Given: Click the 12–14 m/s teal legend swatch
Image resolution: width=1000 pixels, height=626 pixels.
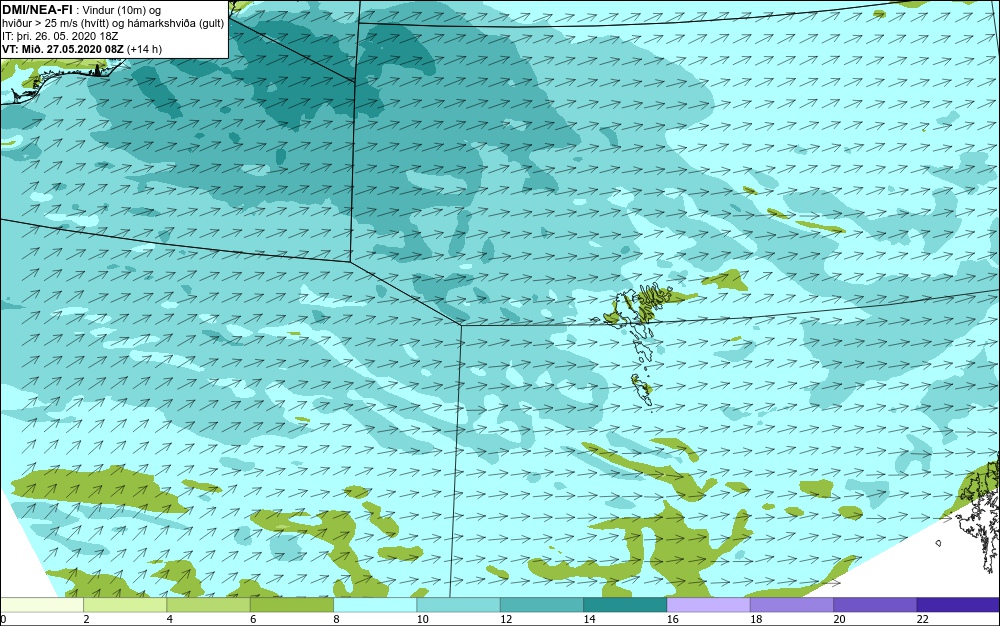Looking at the screenshot, I should (x=541, y=605).
